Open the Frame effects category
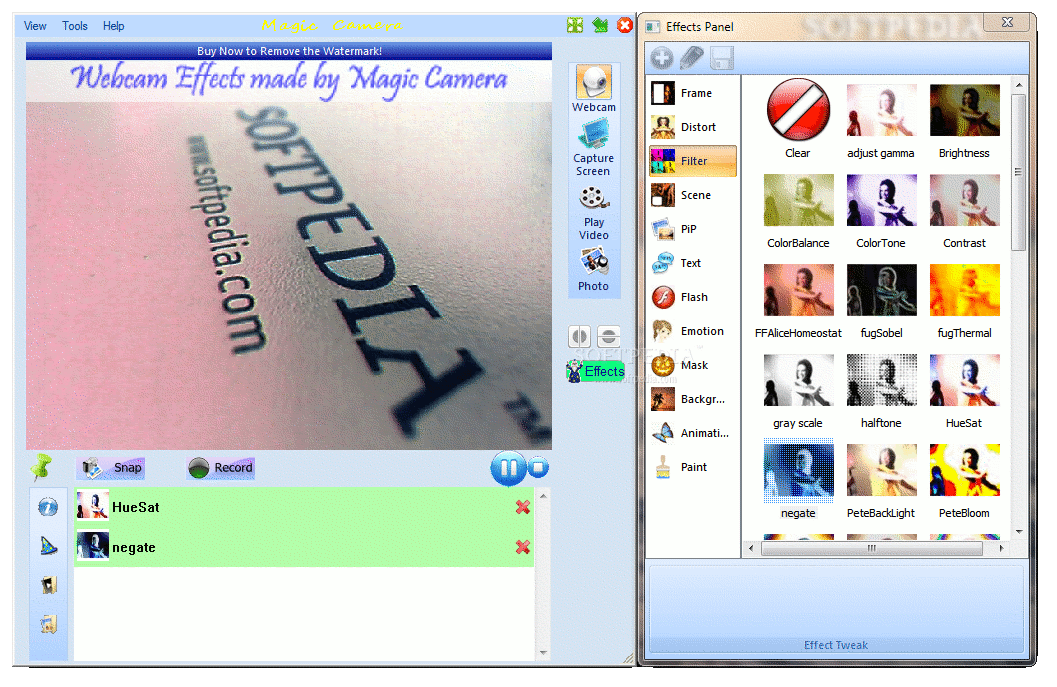This screenshot has width=1057, height=687. pos(692,93)
